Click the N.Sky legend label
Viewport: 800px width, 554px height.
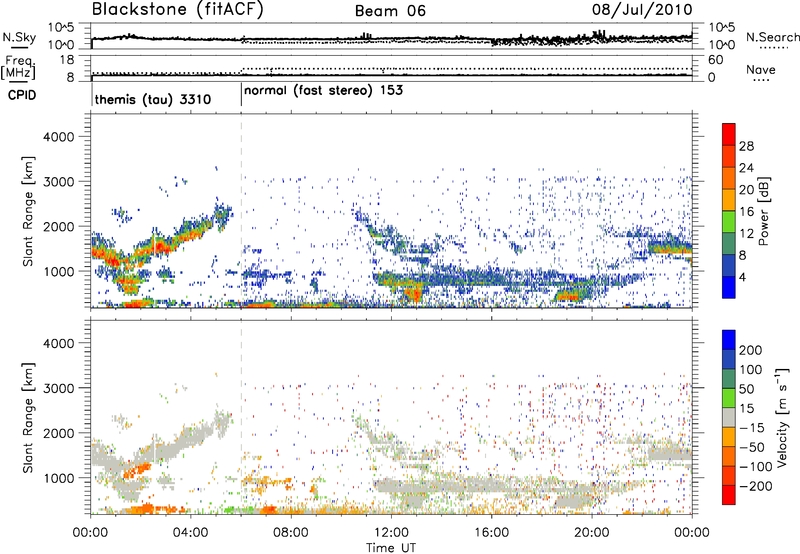[19, 37]
